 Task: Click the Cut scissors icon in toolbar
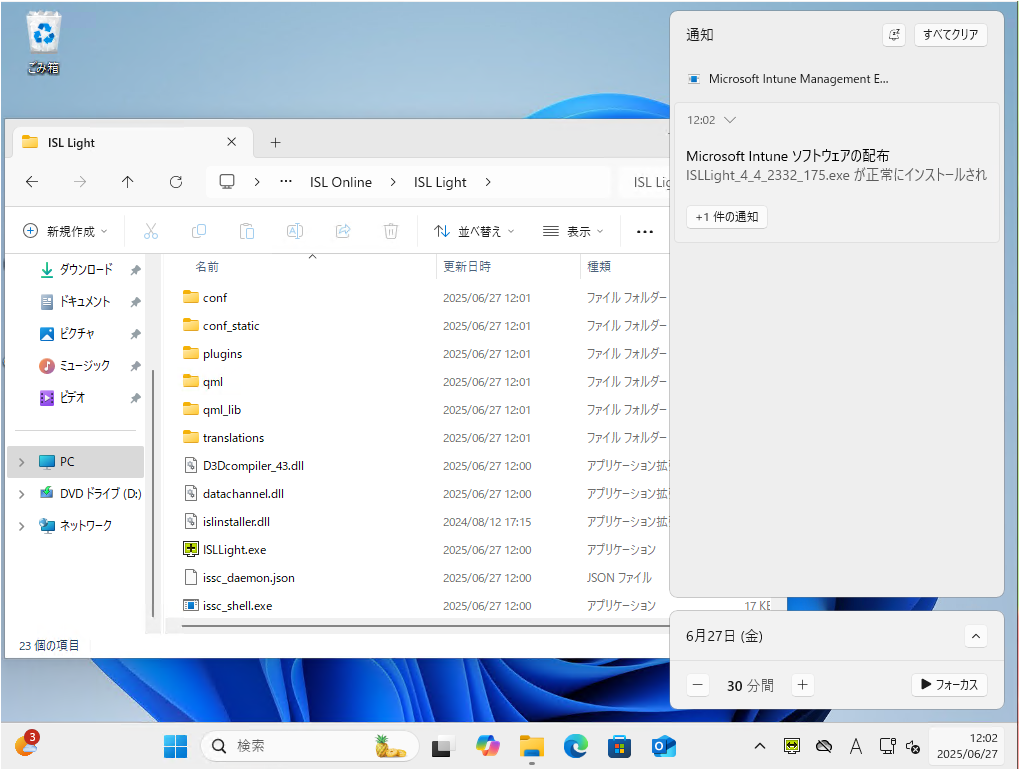(x=151, y=231)
